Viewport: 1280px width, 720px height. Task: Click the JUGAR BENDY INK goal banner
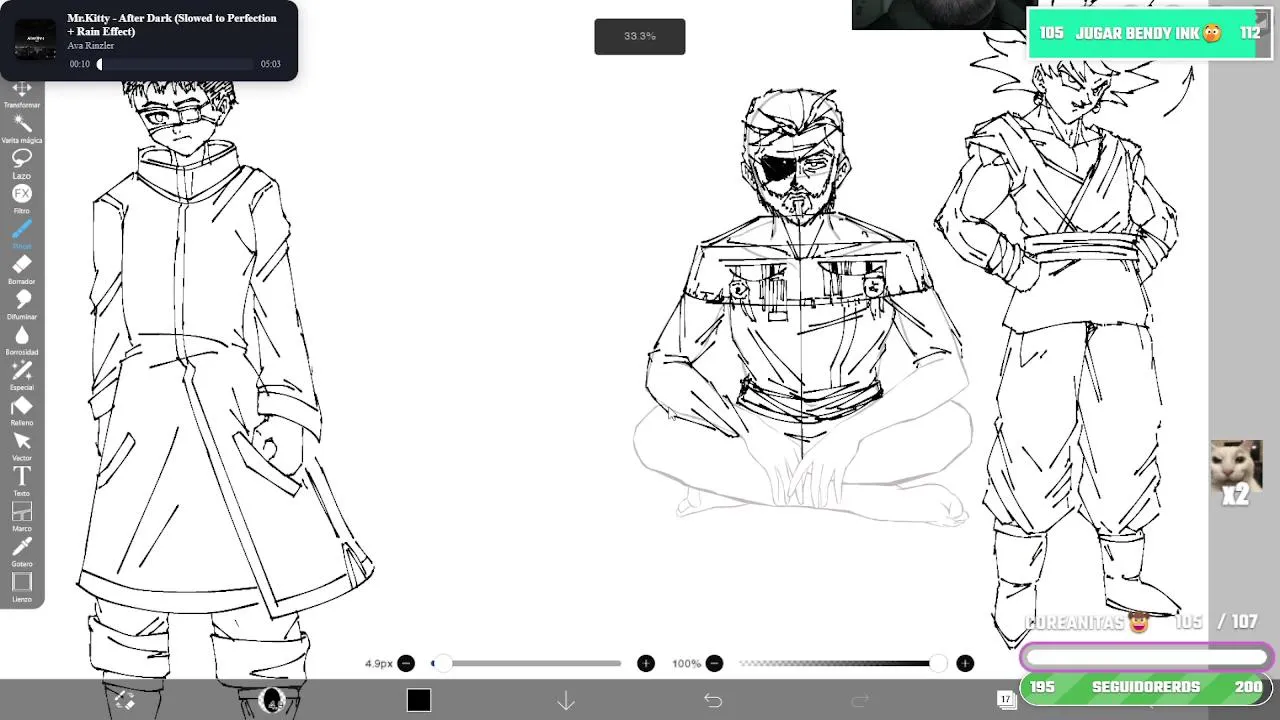[1149, 33]
